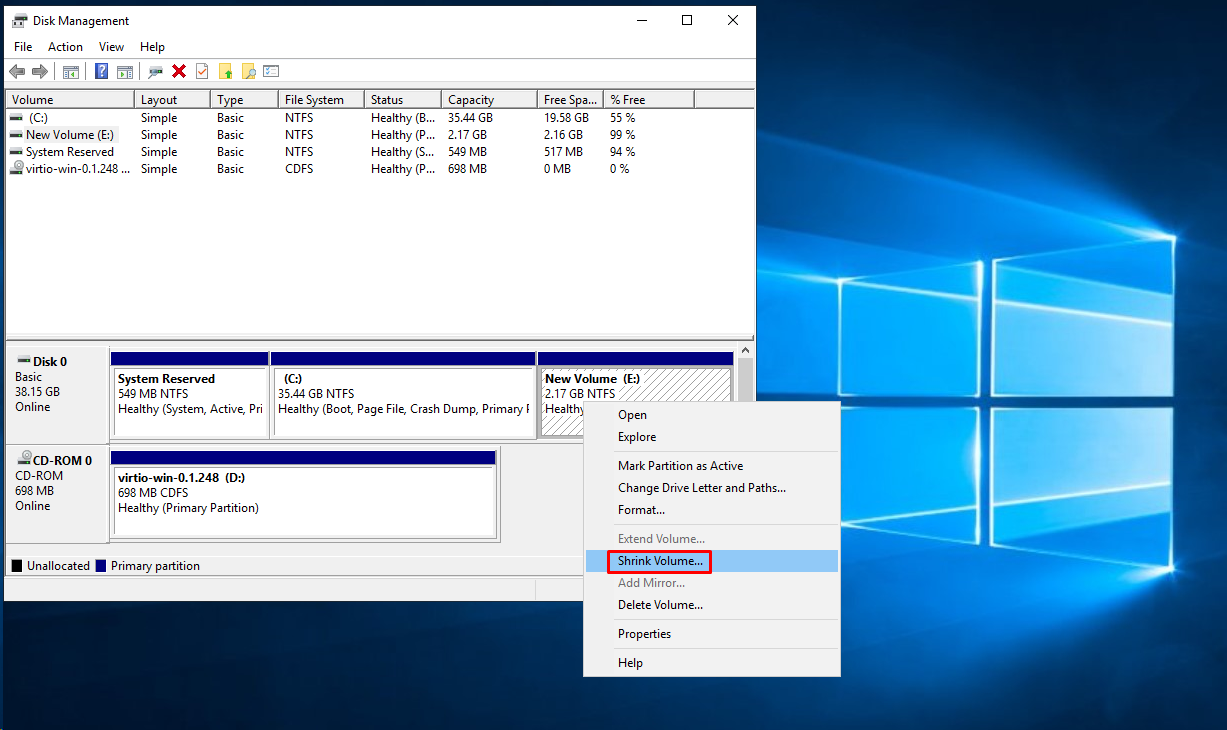Choose Delete Volume from the context menu
Image resolution: width=1227 pixels, height=730 pixels.
(661, 605)
